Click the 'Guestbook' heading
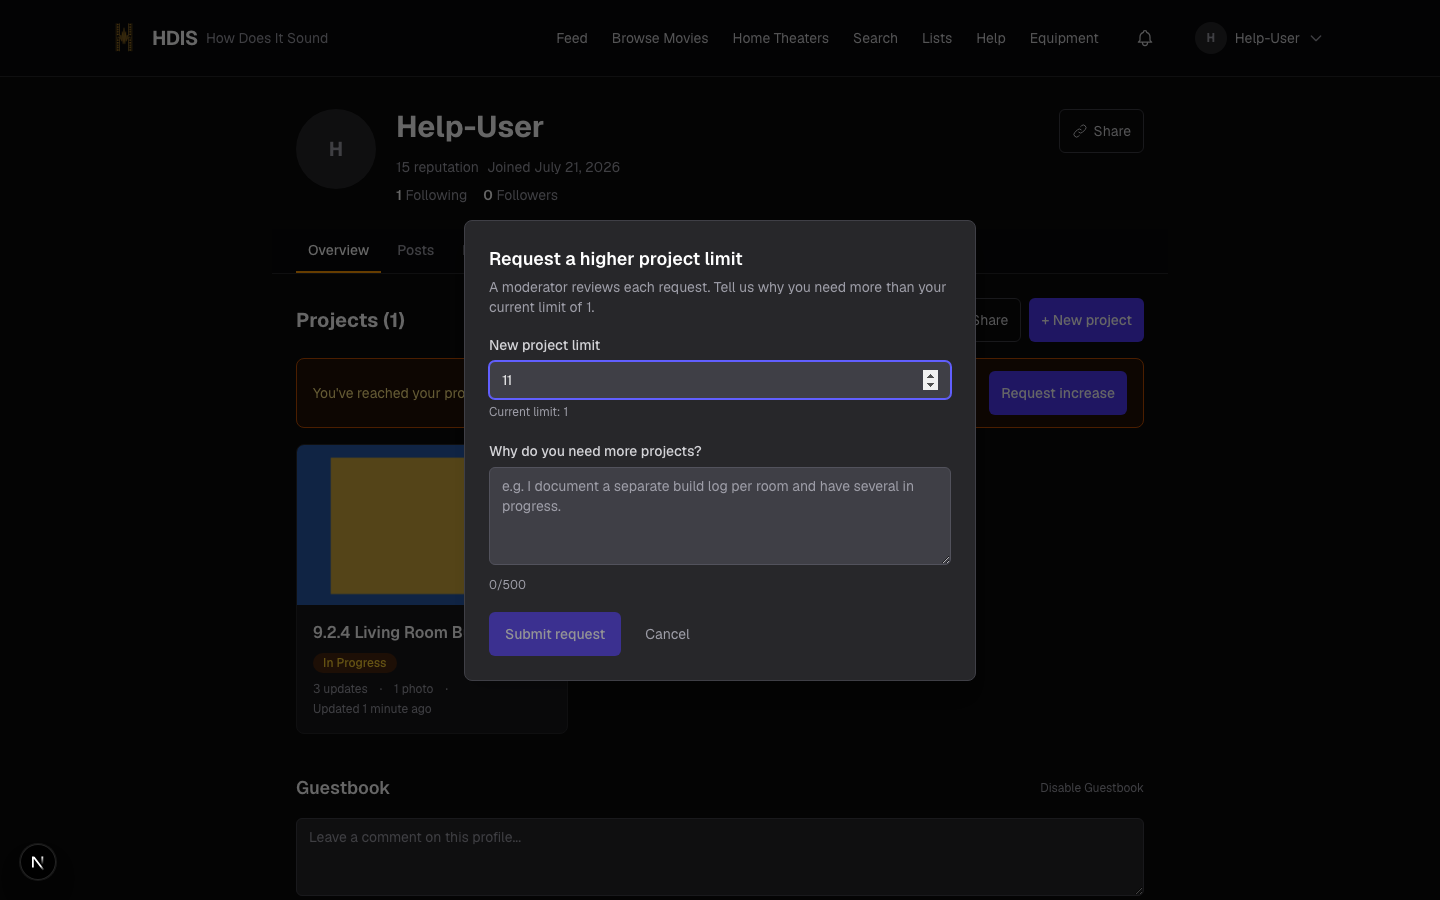The width and height of the screenshot is (1440, 900). (x=343, y=788)
